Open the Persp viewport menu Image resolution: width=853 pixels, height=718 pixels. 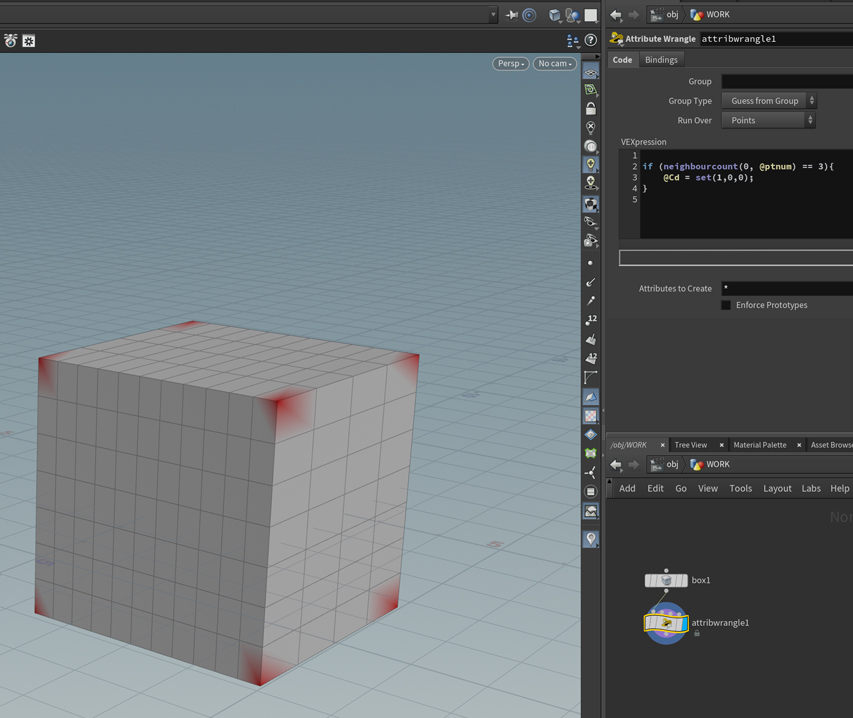tap(511, 64)
